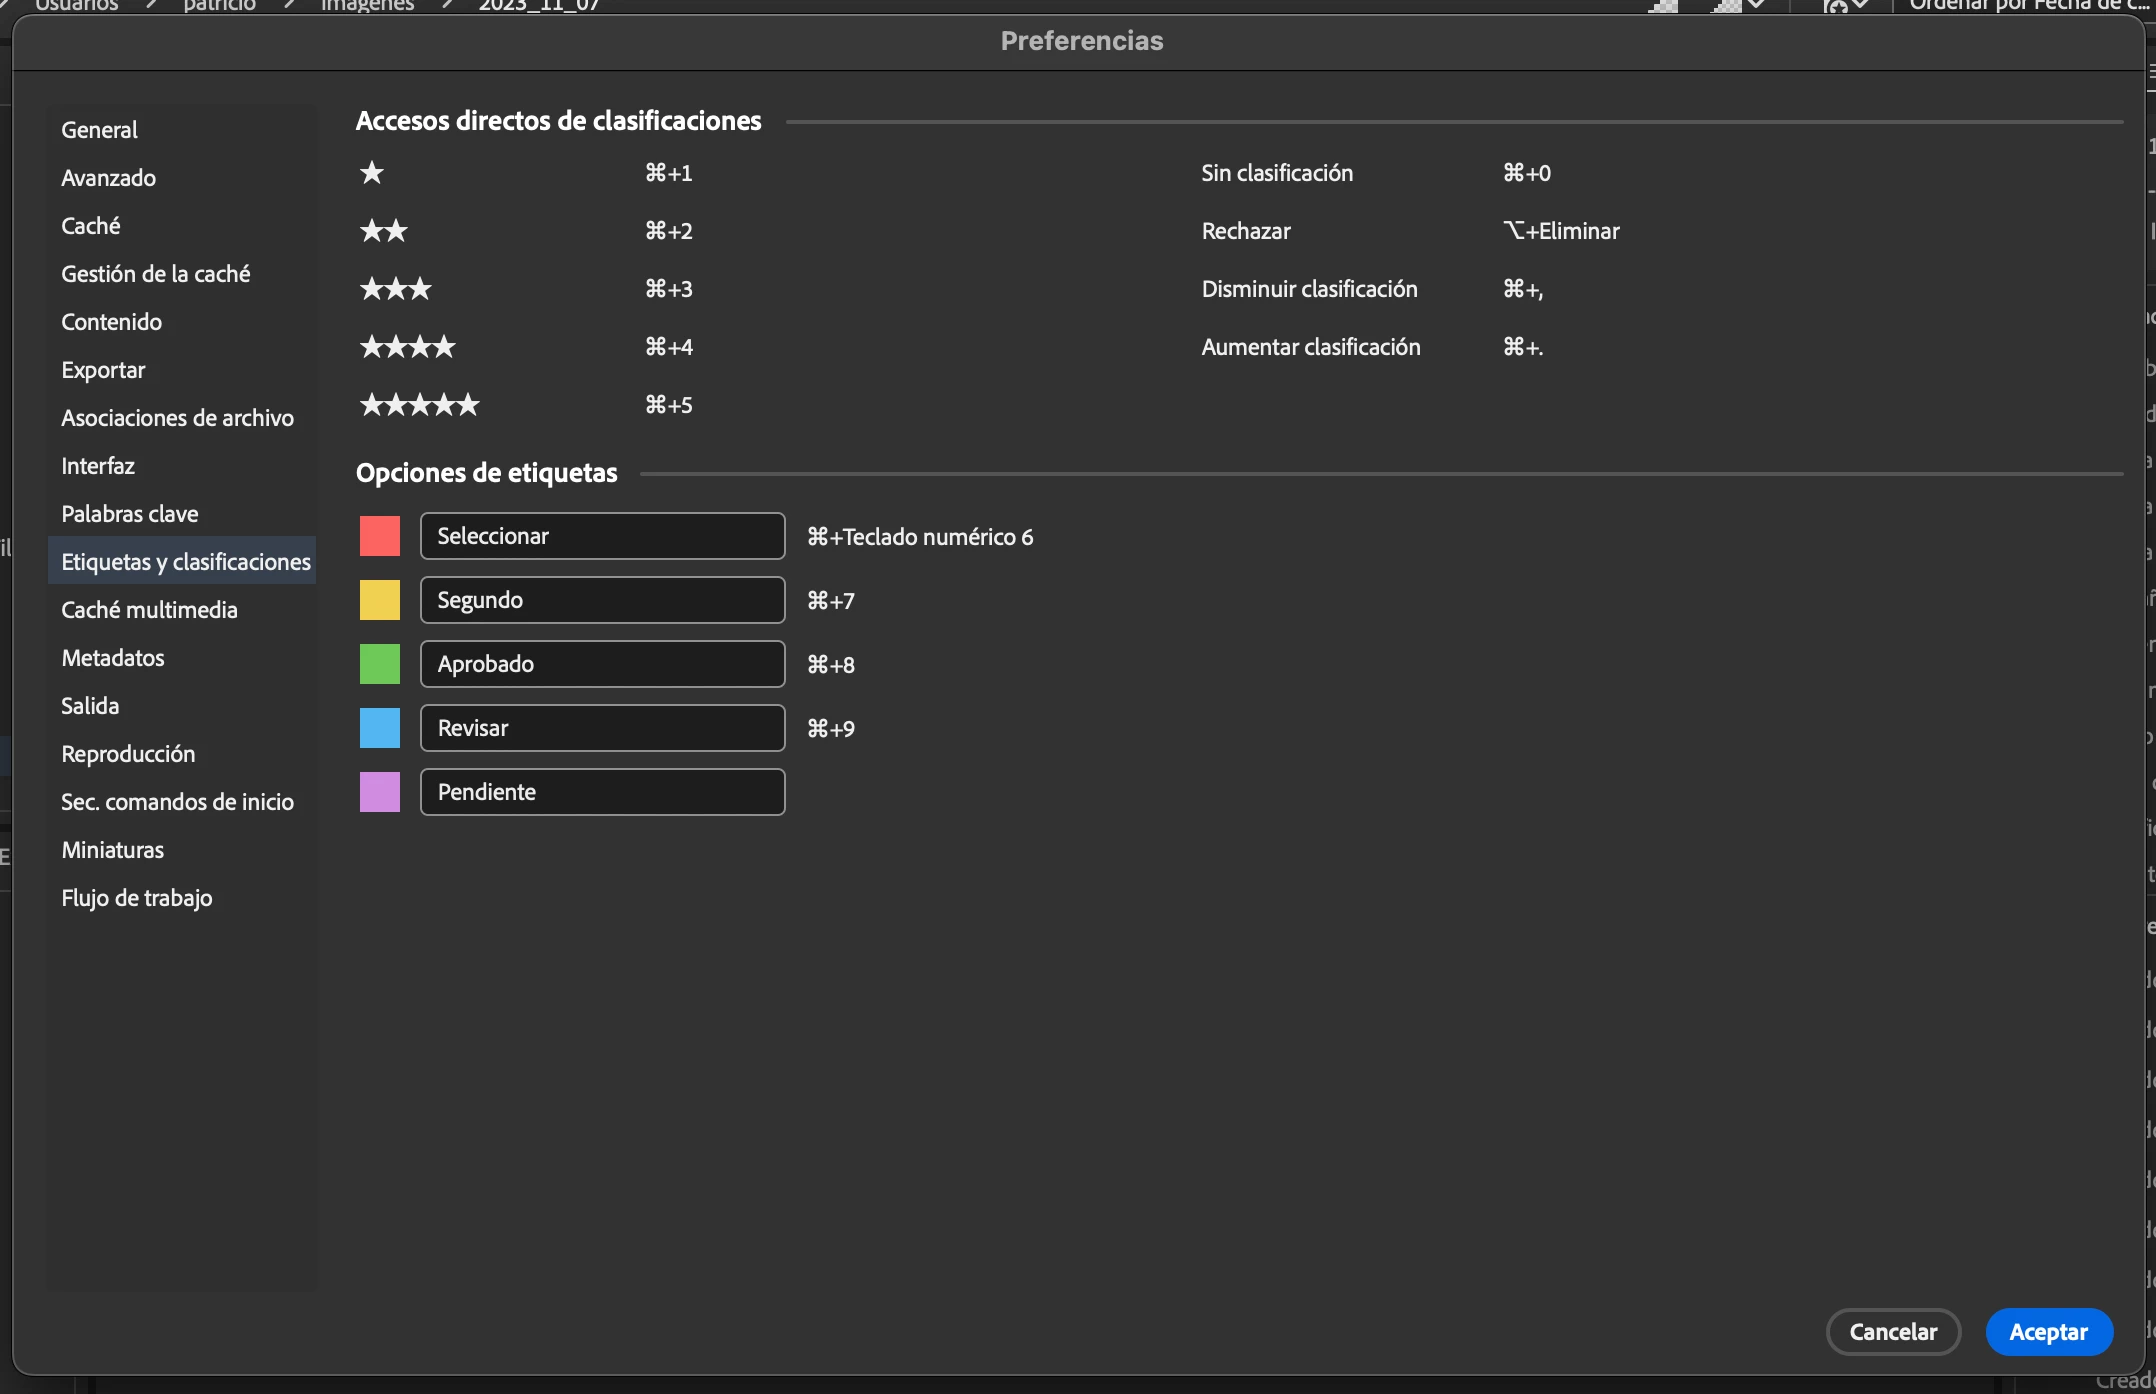2156x1394 pixels.
Task: Open the General preferences section
Action: pos(99,130)
